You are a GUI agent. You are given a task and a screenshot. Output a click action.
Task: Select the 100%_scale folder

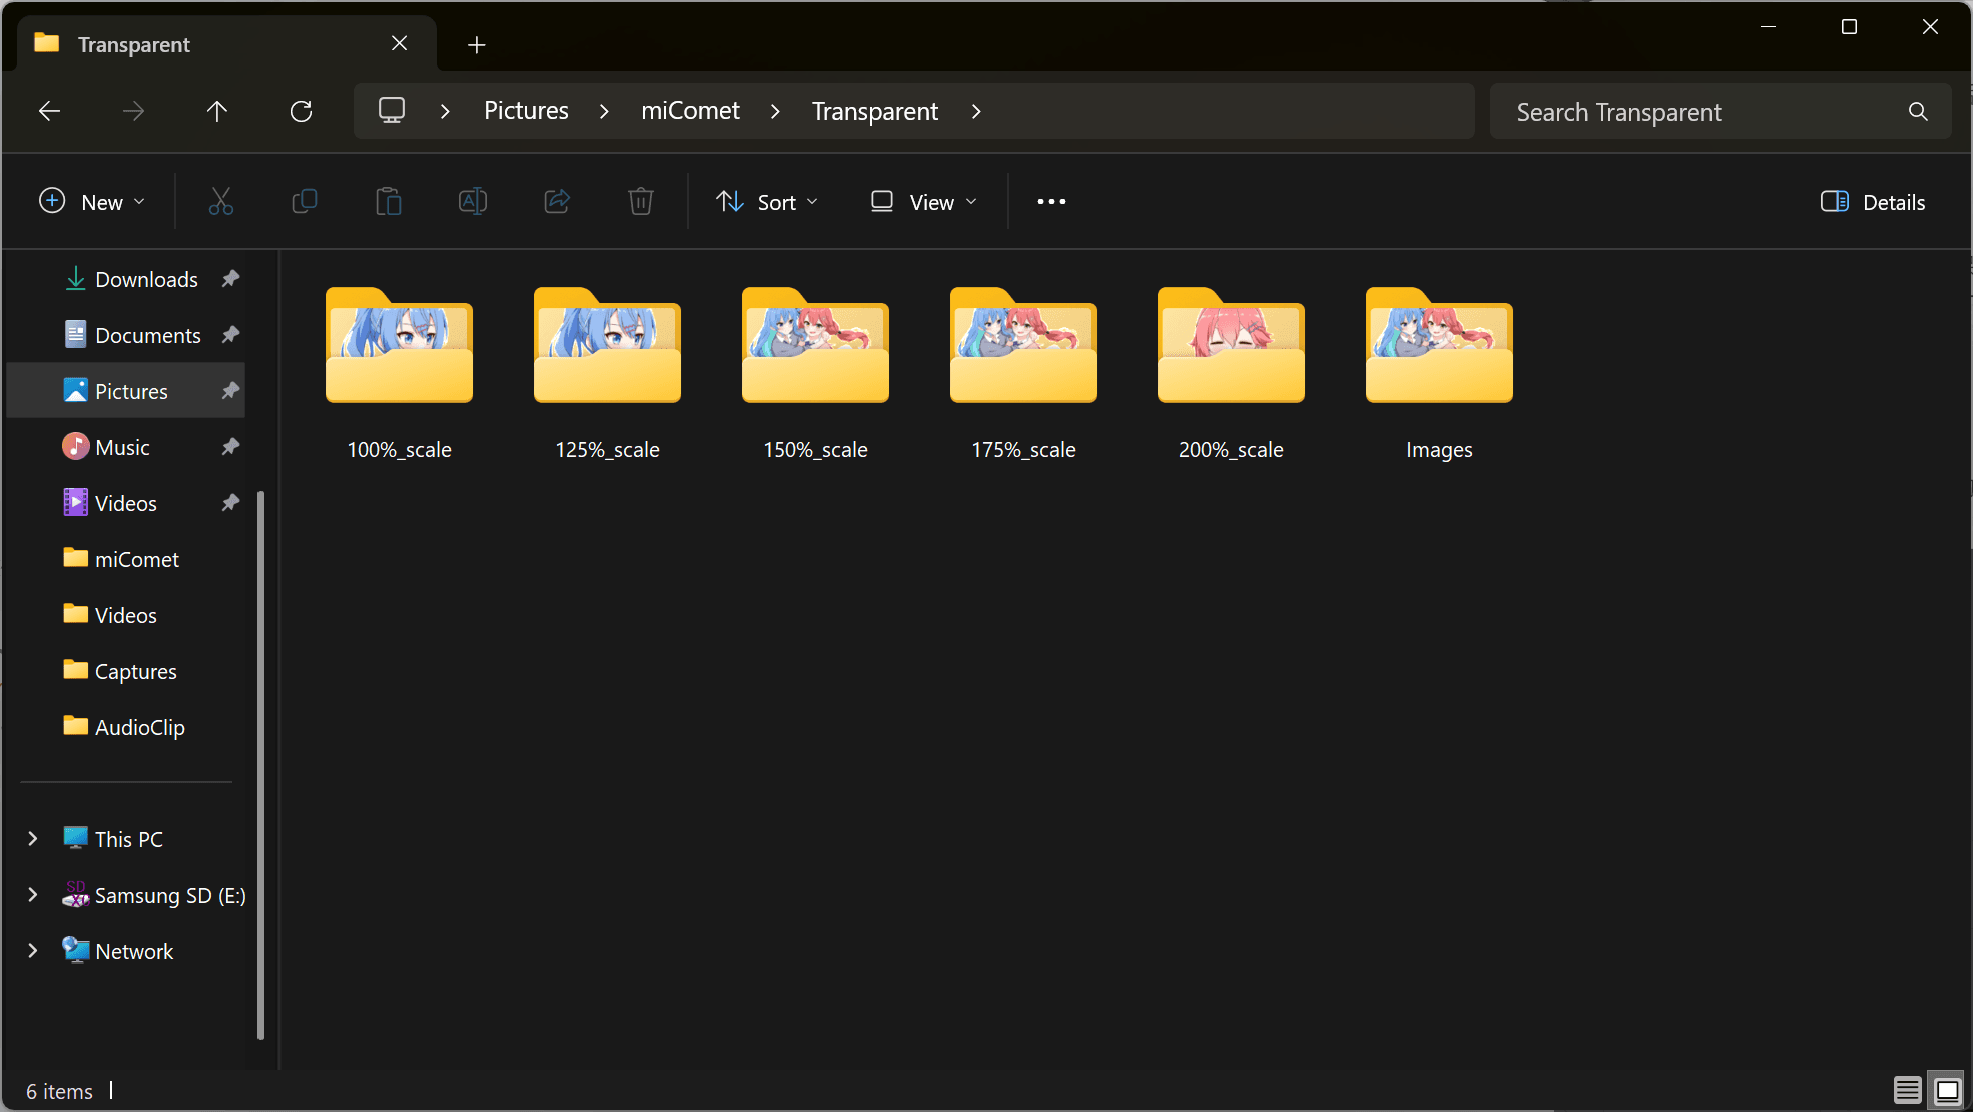click(x=399, y=373)
